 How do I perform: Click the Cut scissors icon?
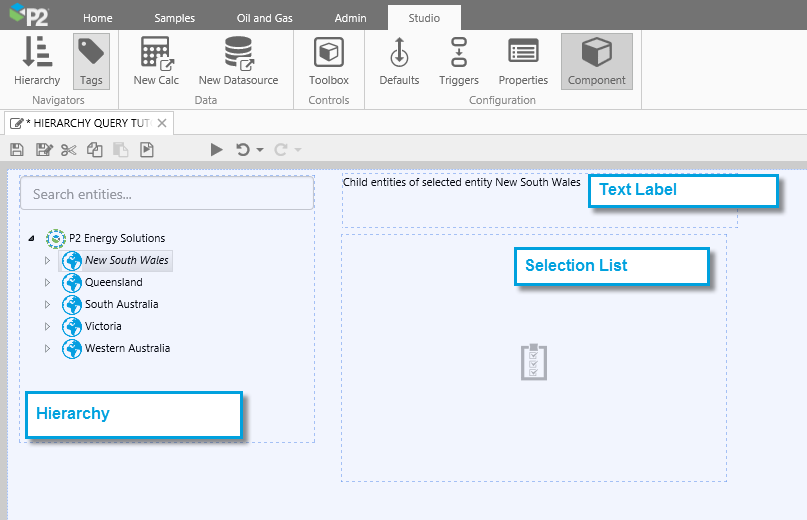click(x=68, y=150)
